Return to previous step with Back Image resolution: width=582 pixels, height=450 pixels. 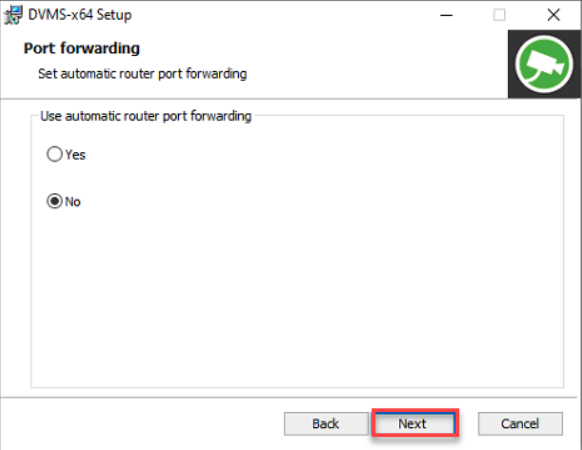pos(326,423)
